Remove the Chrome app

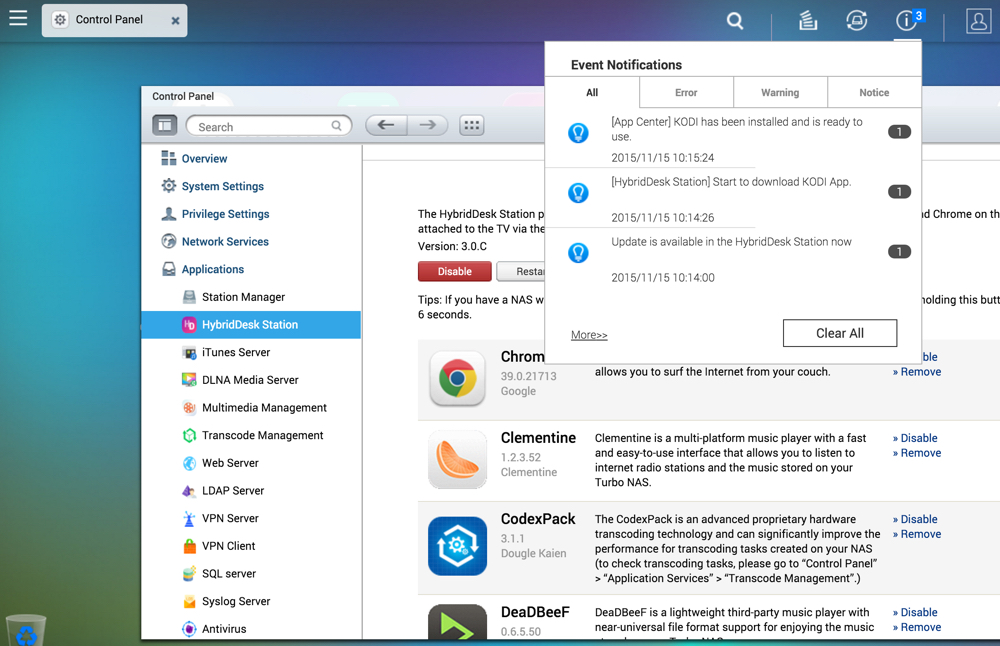917,372
